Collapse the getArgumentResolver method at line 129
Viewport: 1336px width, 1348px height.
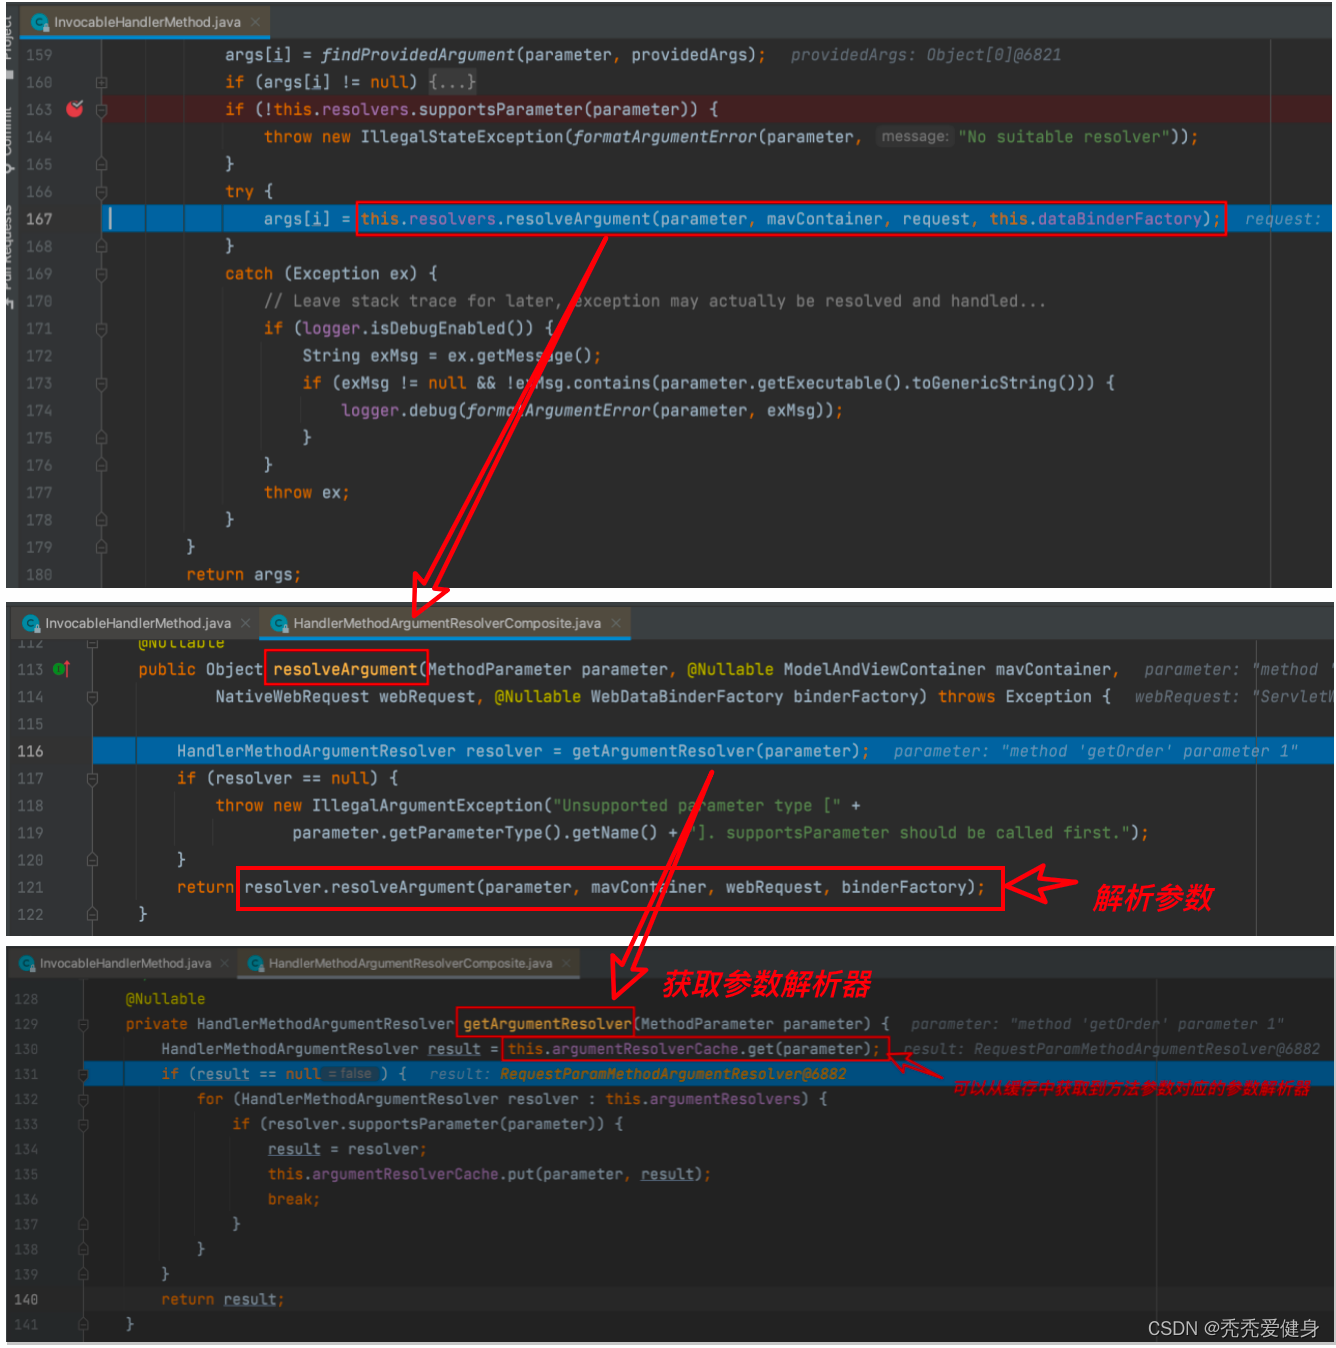tap(83, 1024)
